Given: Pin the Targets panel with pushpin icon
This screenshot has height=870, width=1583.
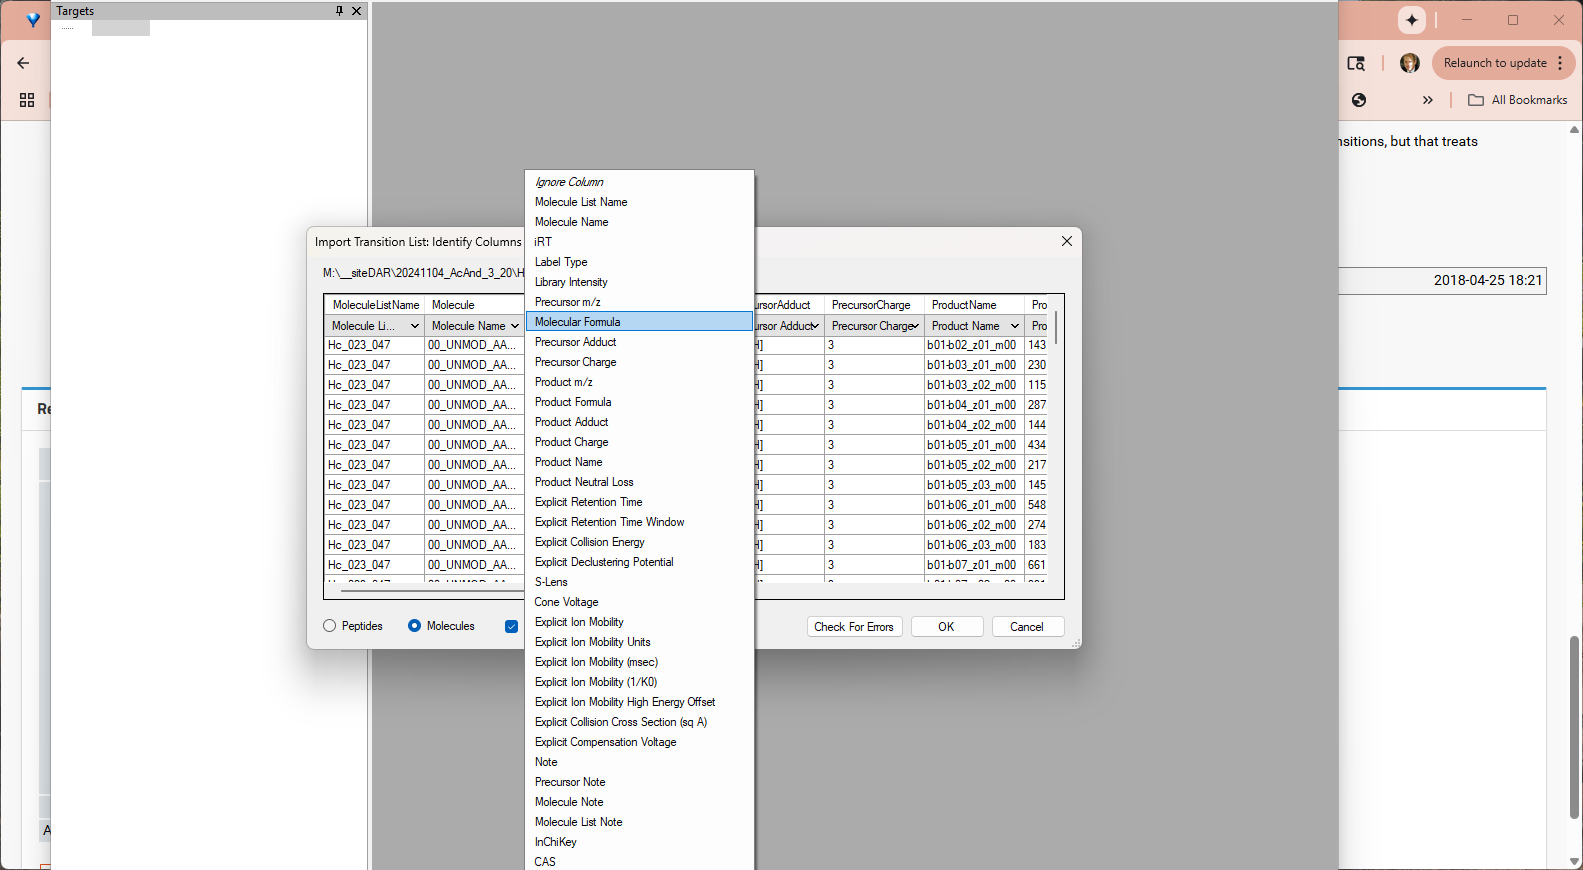Looking at the screenshot, I should [x=339, y=11].
